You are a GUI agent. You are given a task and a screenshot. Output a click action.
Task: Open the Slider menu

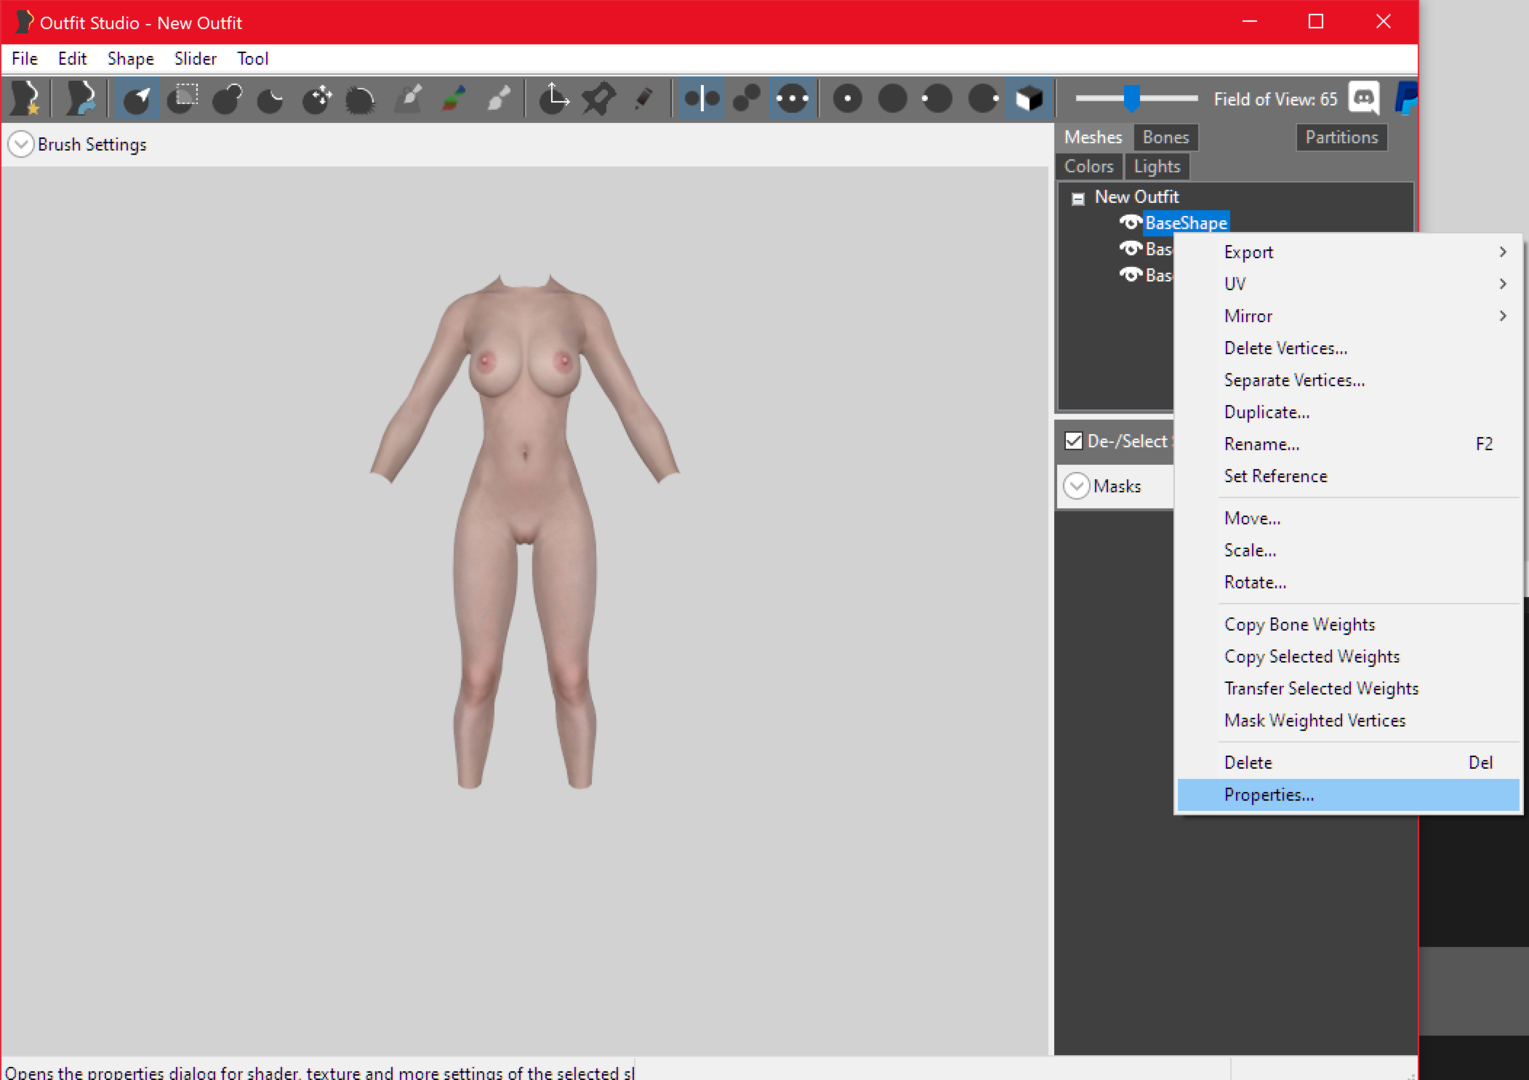pos(196,58)
